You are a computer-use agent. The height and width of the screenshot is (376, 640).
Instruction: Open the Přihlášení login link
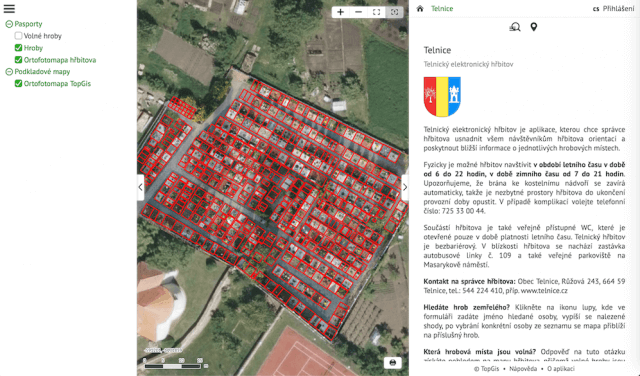(619, 9)
